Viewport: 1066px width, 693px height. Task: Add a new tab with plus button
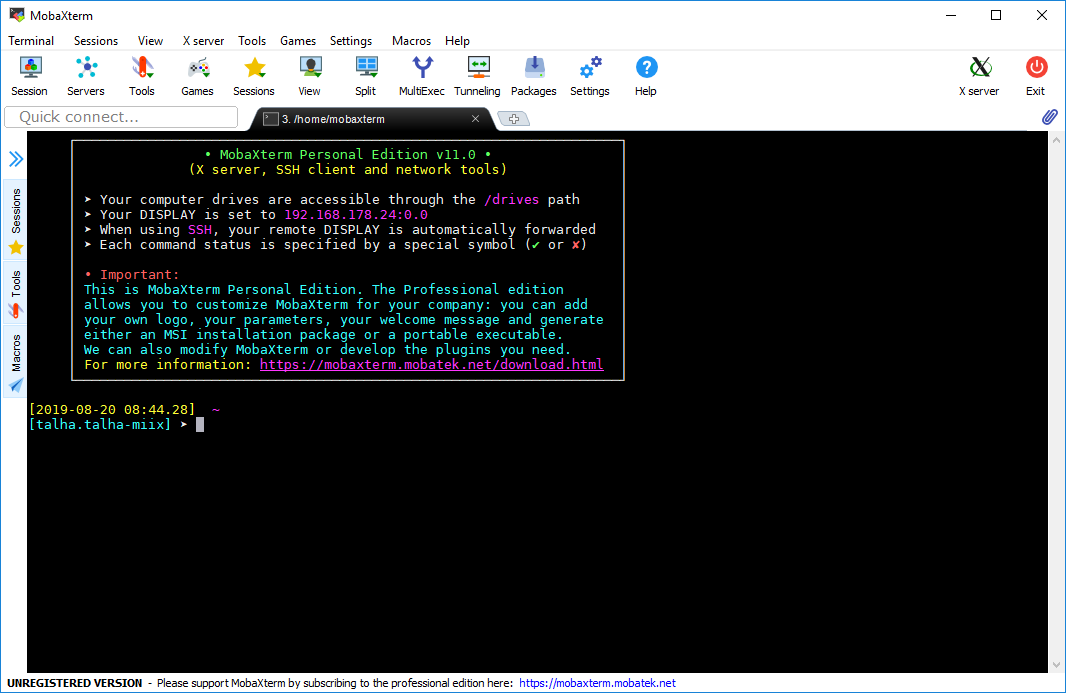point(514,119)
